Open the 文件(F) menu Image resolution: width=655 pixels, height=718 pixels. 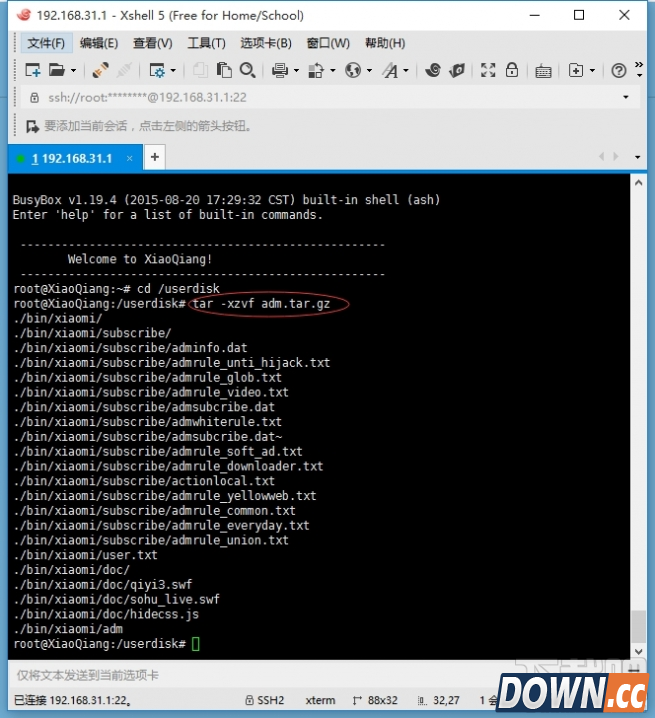(x=46, y=43)
